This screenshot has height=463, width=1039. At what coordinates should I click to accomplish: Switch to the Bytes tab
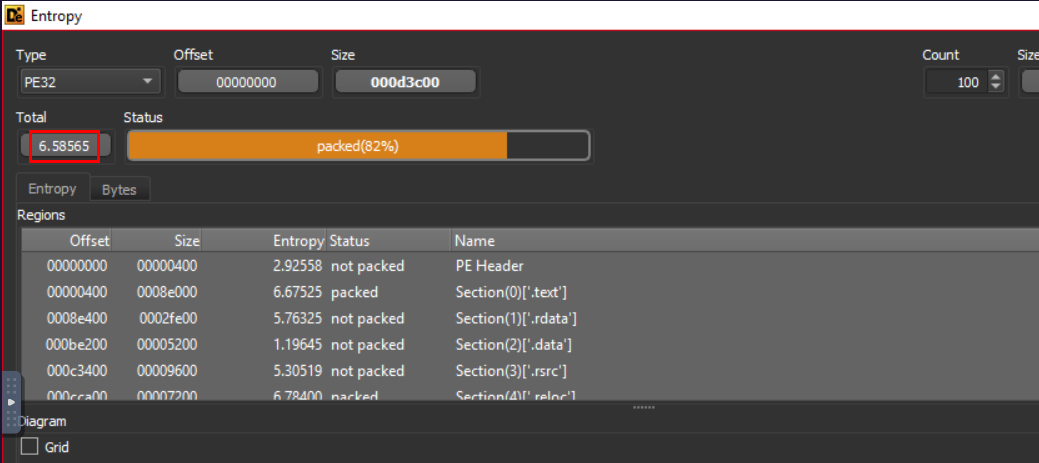pos(119,189)
